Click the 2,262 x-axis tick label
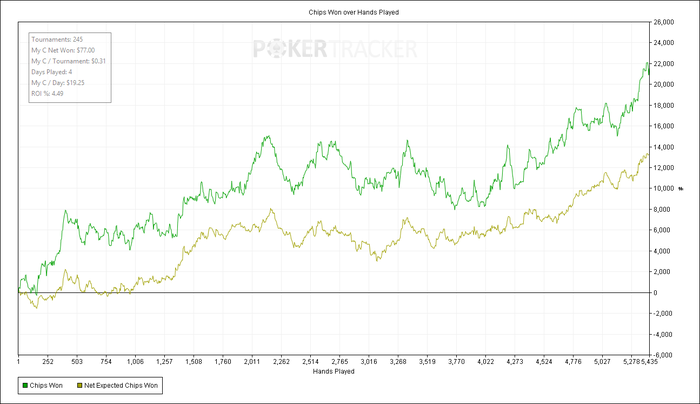The width and height of the screenshot is (700, 404). pyautogui.click(x=281, y=362)
